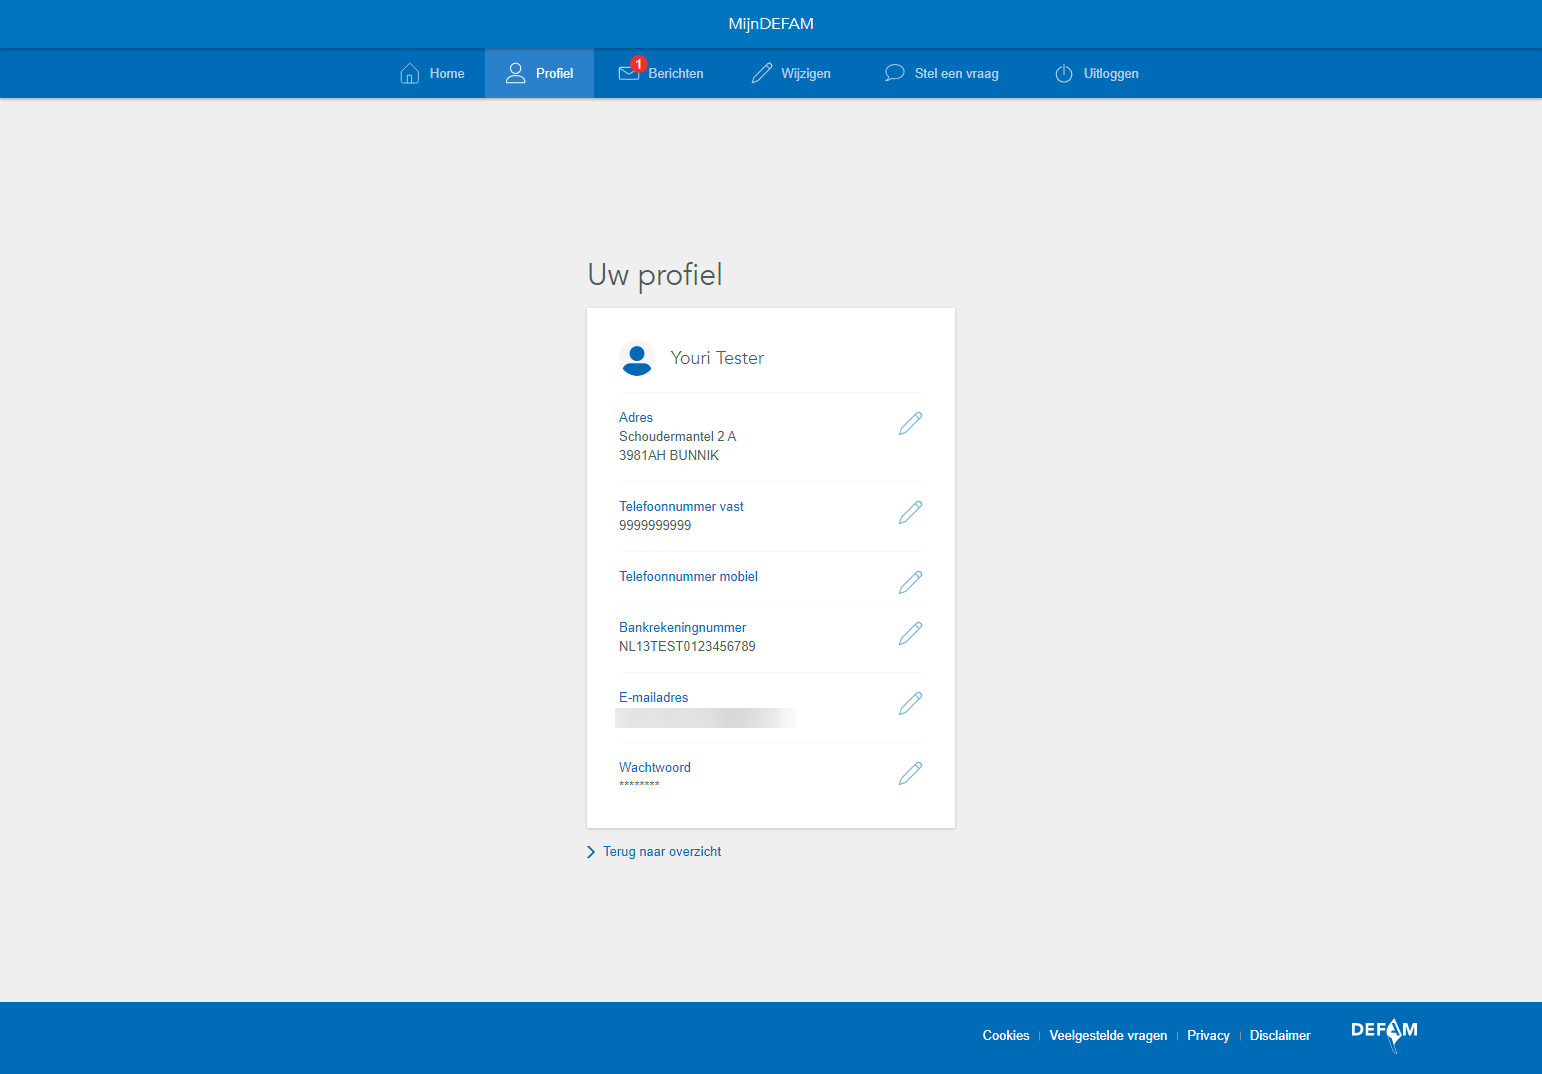Open the Wijzigen menu item
1542x1074 pixels.
click(x=791, y=73)
